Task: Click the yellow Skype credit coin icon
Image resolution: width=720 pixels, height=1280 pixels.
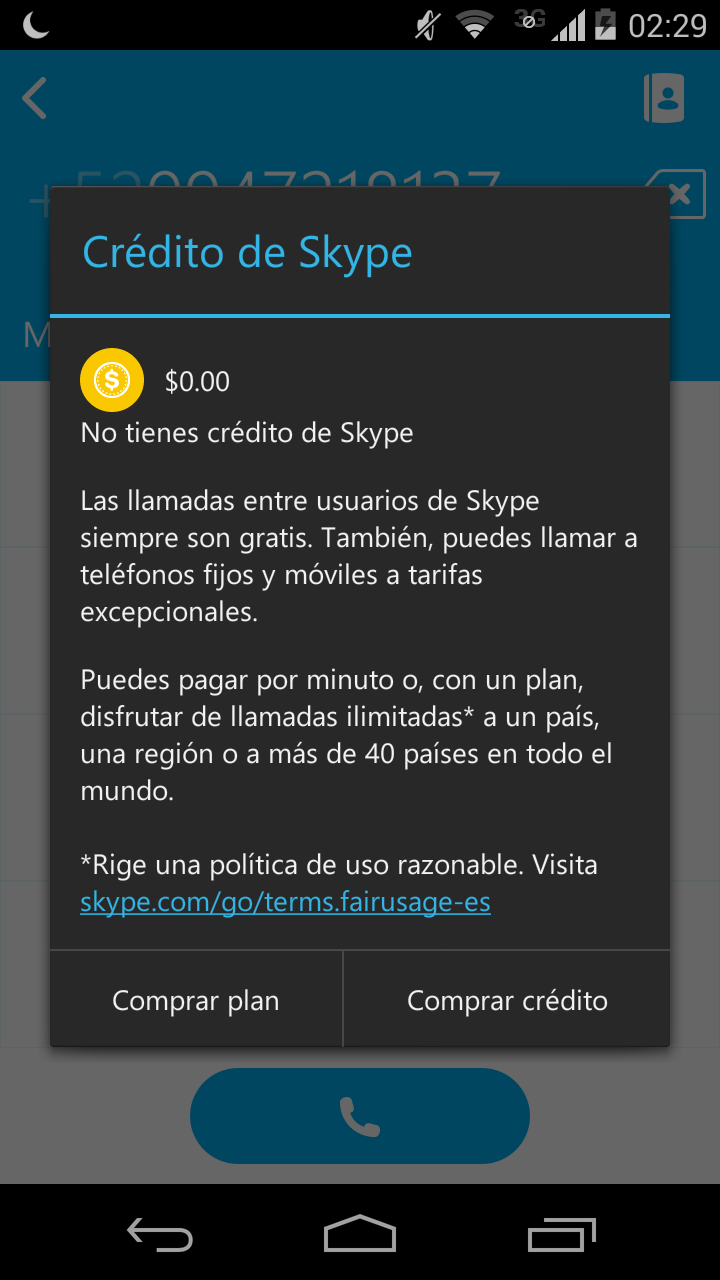Action: tap(112, 380)
